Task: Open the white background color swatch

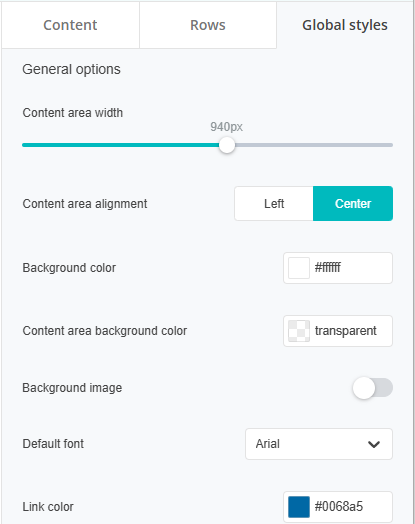Action: tap(299, 268)
